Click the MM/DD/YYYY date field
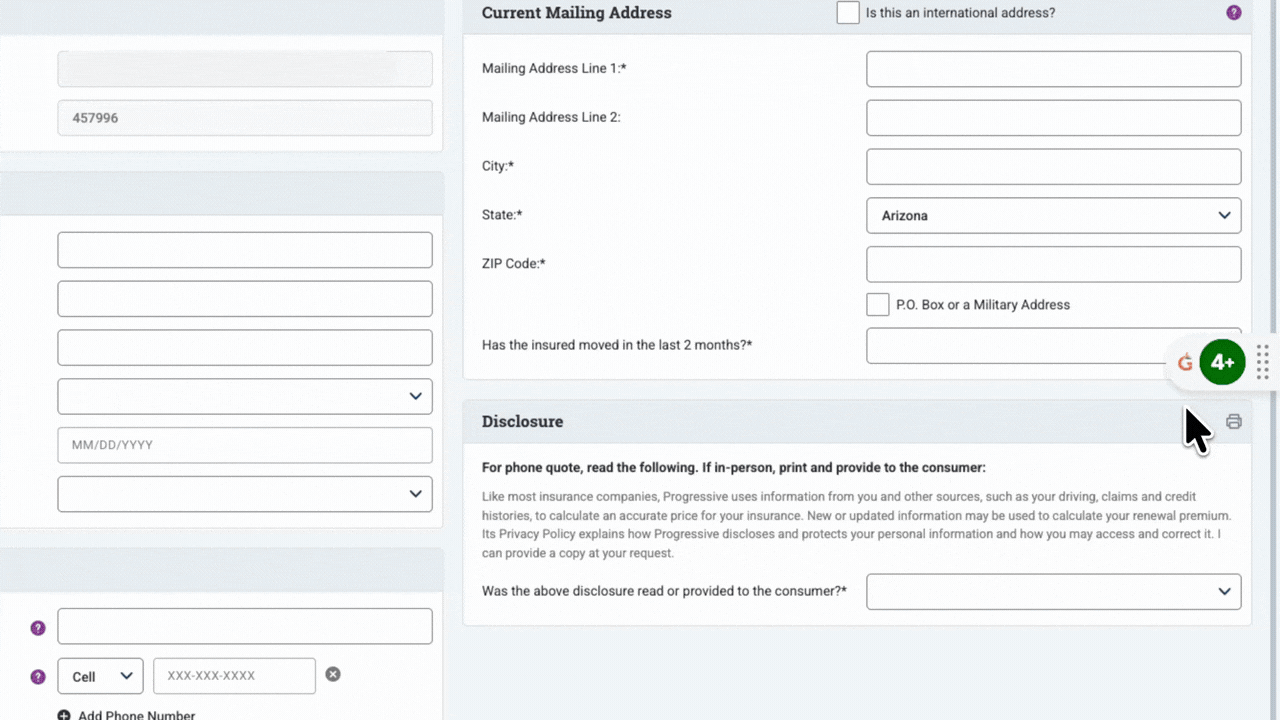This screenshot has height=720, width=1280. click(x=245, y=446)
